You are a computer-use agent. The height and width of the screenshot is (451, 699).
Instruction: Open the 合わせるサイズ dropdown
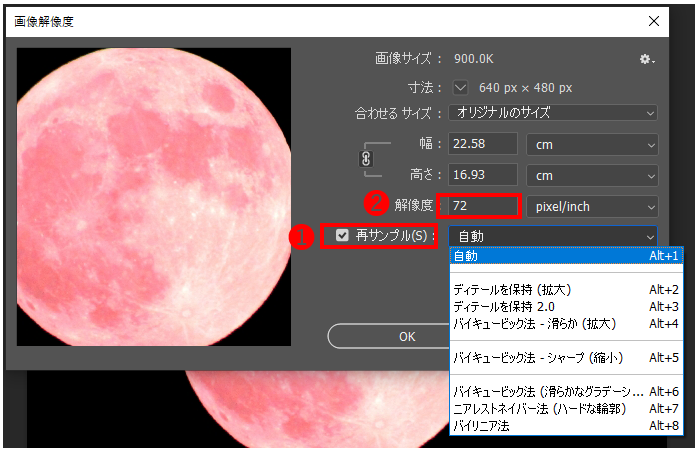[552, 113]
